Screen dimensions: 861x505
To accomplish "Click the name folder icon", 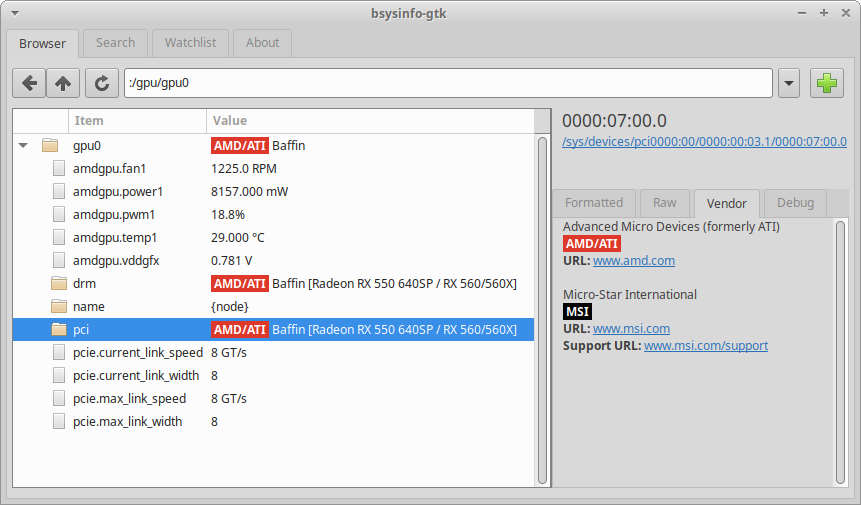I will coord(59,306).
